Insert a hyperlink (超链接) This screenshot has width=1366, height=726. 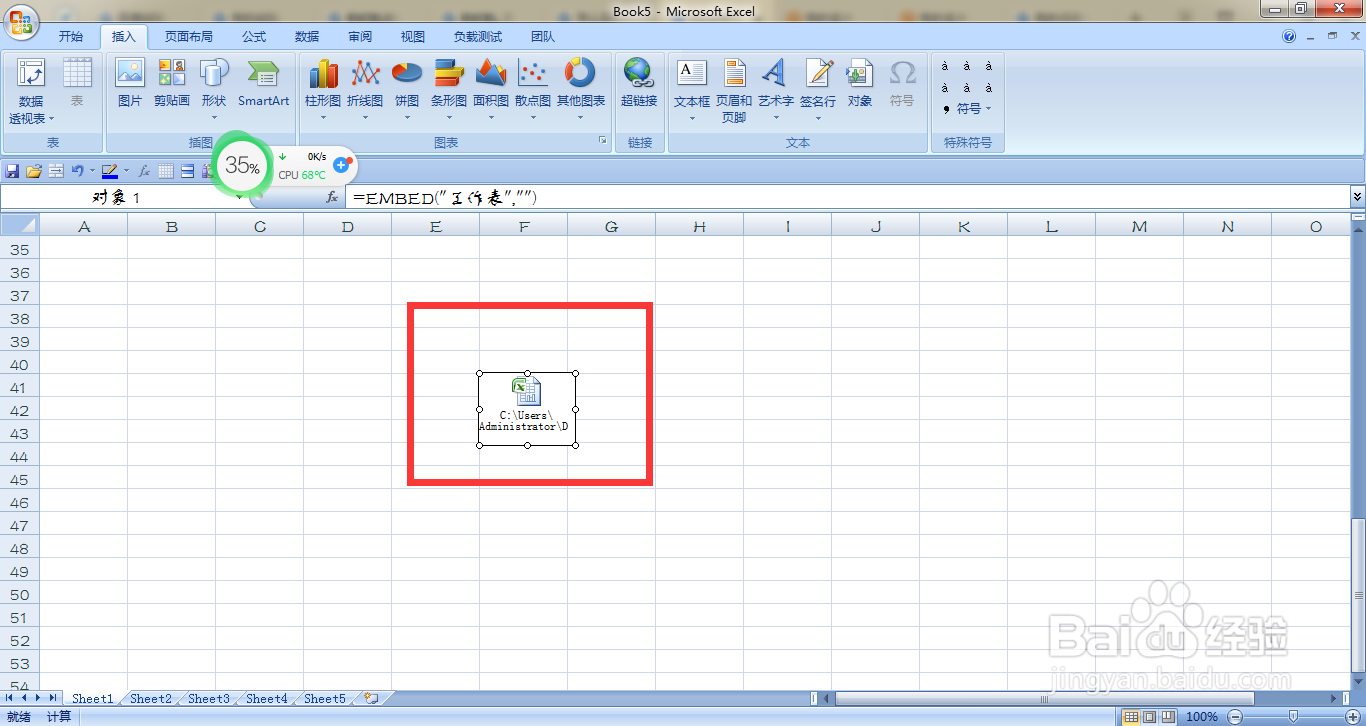pyautogui.click(x=639, y=84)
